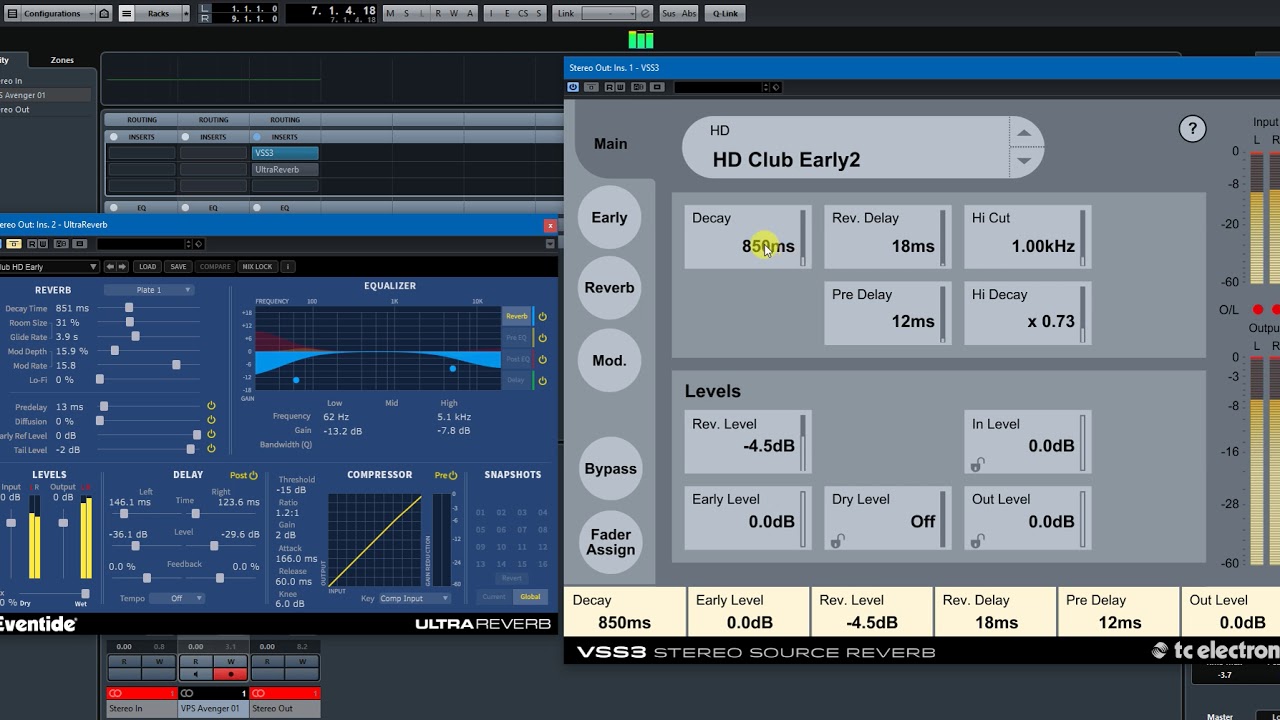
Task: Open Key Comp Input dropdown
Action: click(x=414, y=598)
